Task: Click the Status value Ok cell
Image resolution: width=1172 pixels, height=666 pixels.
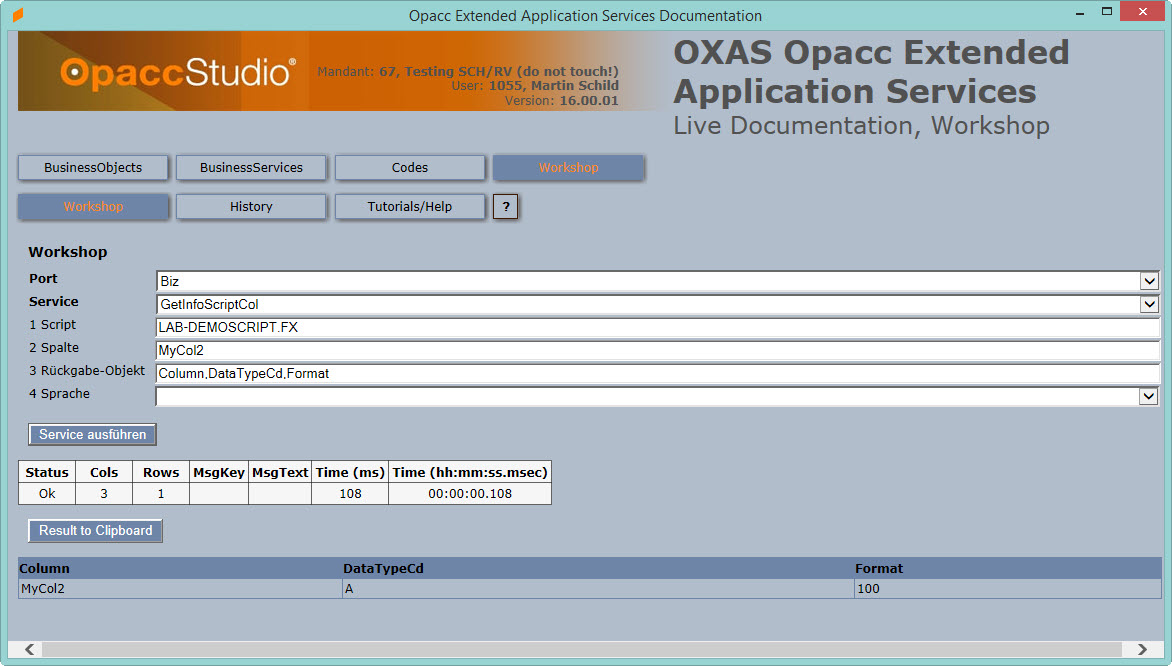Action: tap(47, 493)
